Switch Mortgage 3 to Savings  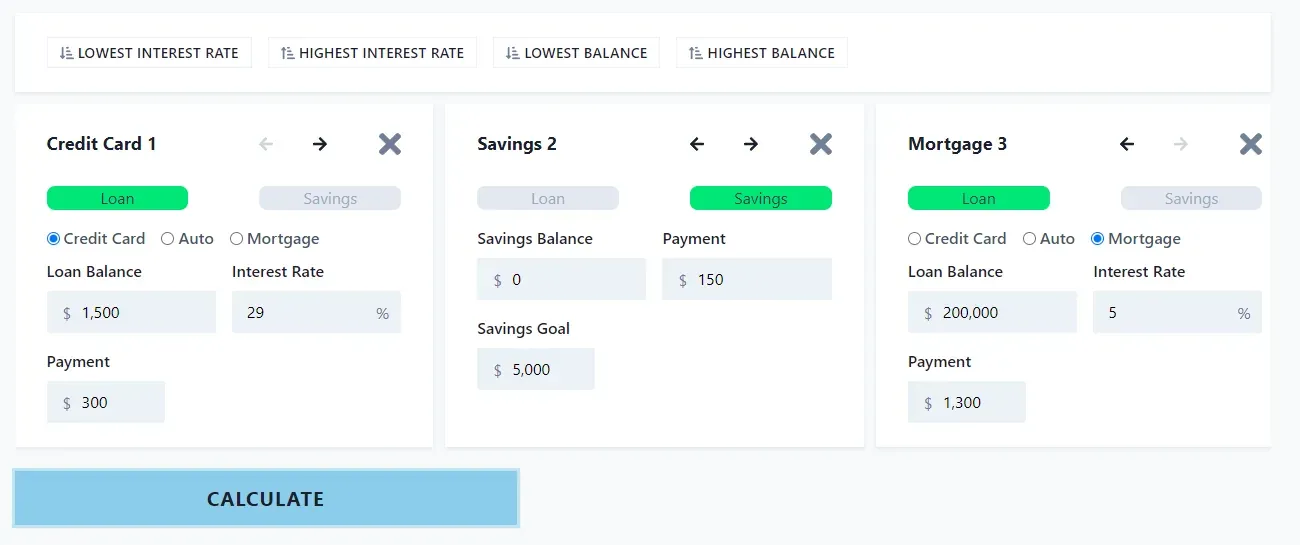click(x=1191, y=198)
